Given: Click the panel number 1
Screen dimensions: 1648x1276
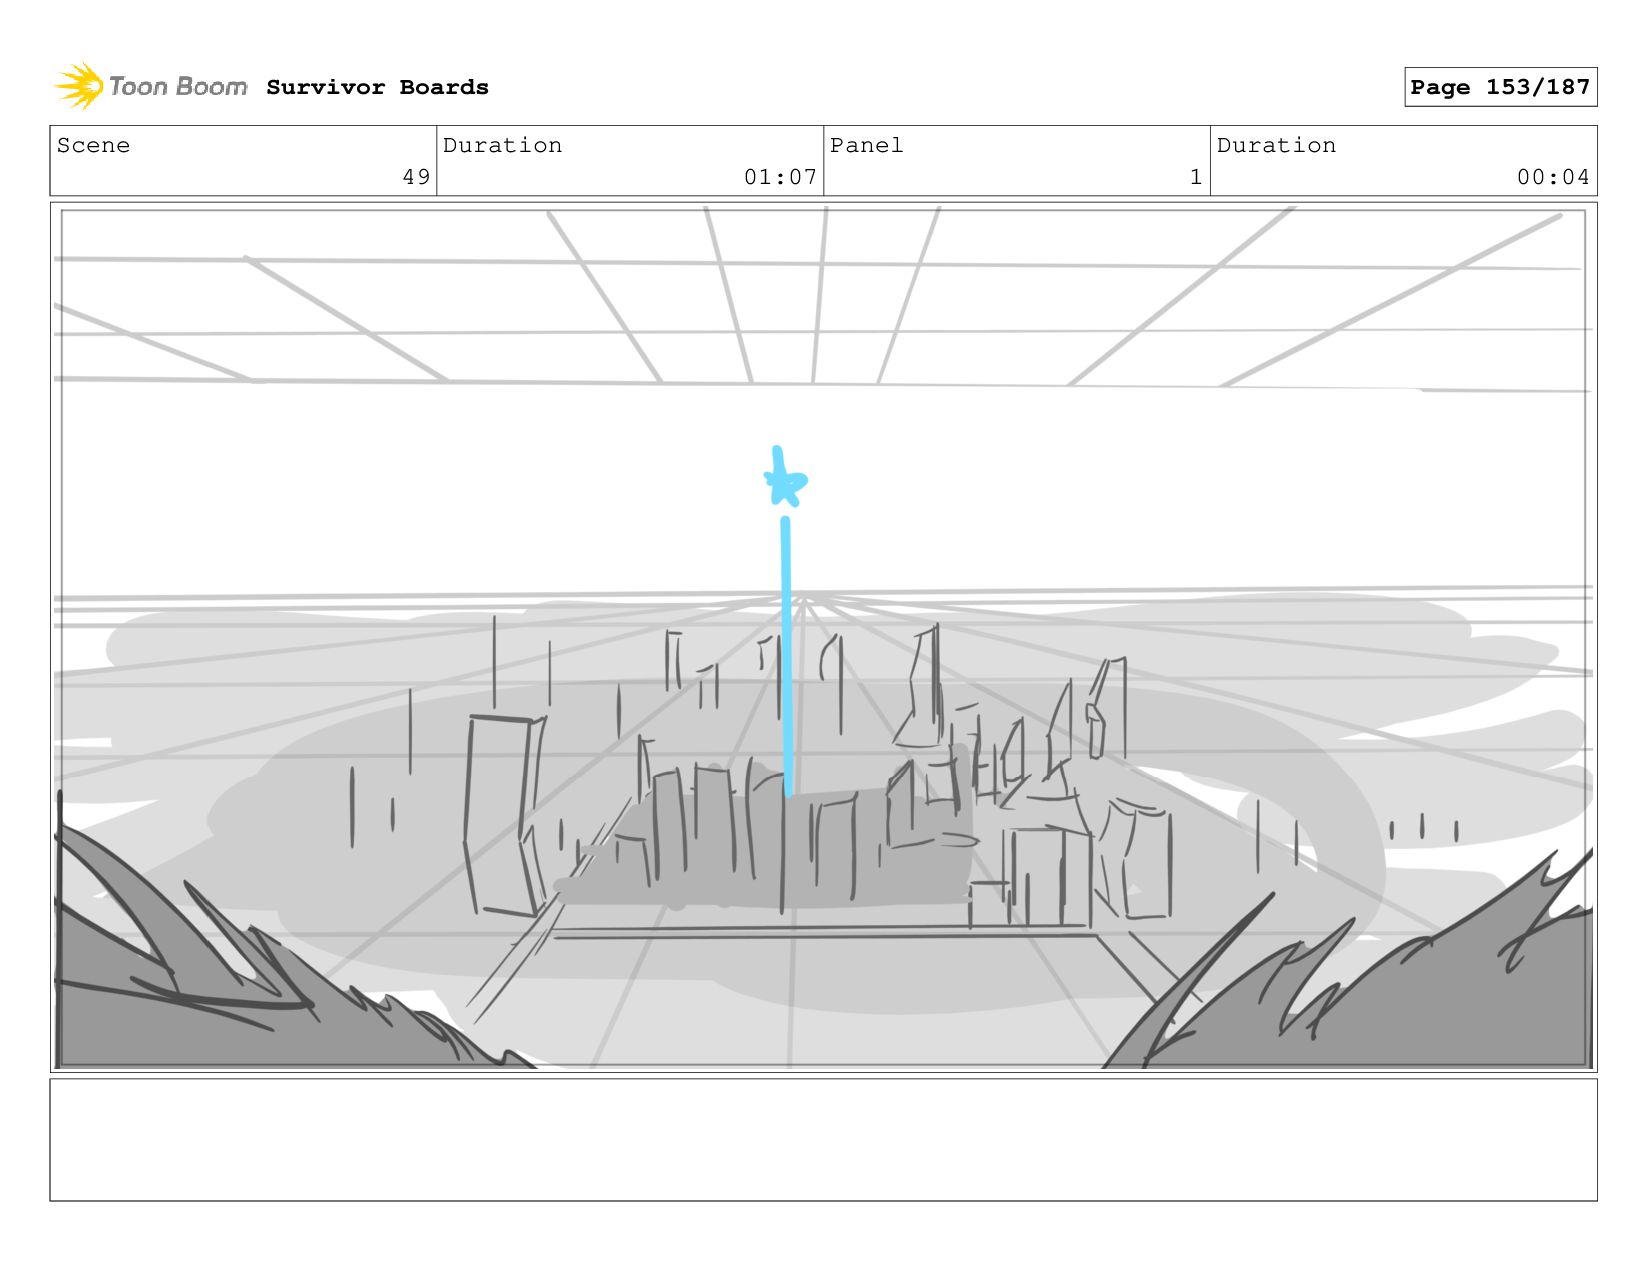Looking at the screenshot, I should pyautogui.click(x=1196, y=177).
